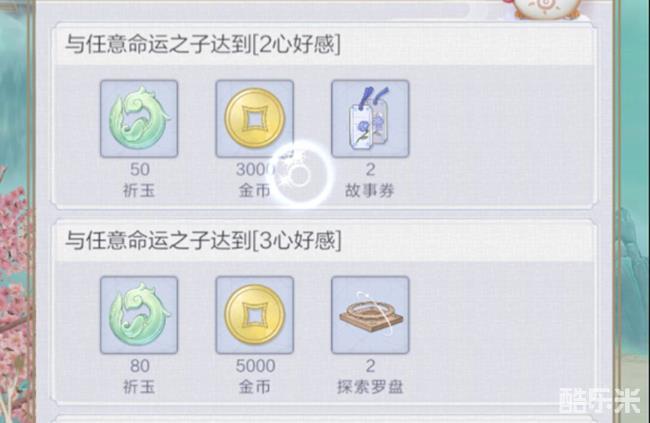Select the 3000 金币 gold coin icon
This screenshot has height=423, width=650.
click(255, 119)
